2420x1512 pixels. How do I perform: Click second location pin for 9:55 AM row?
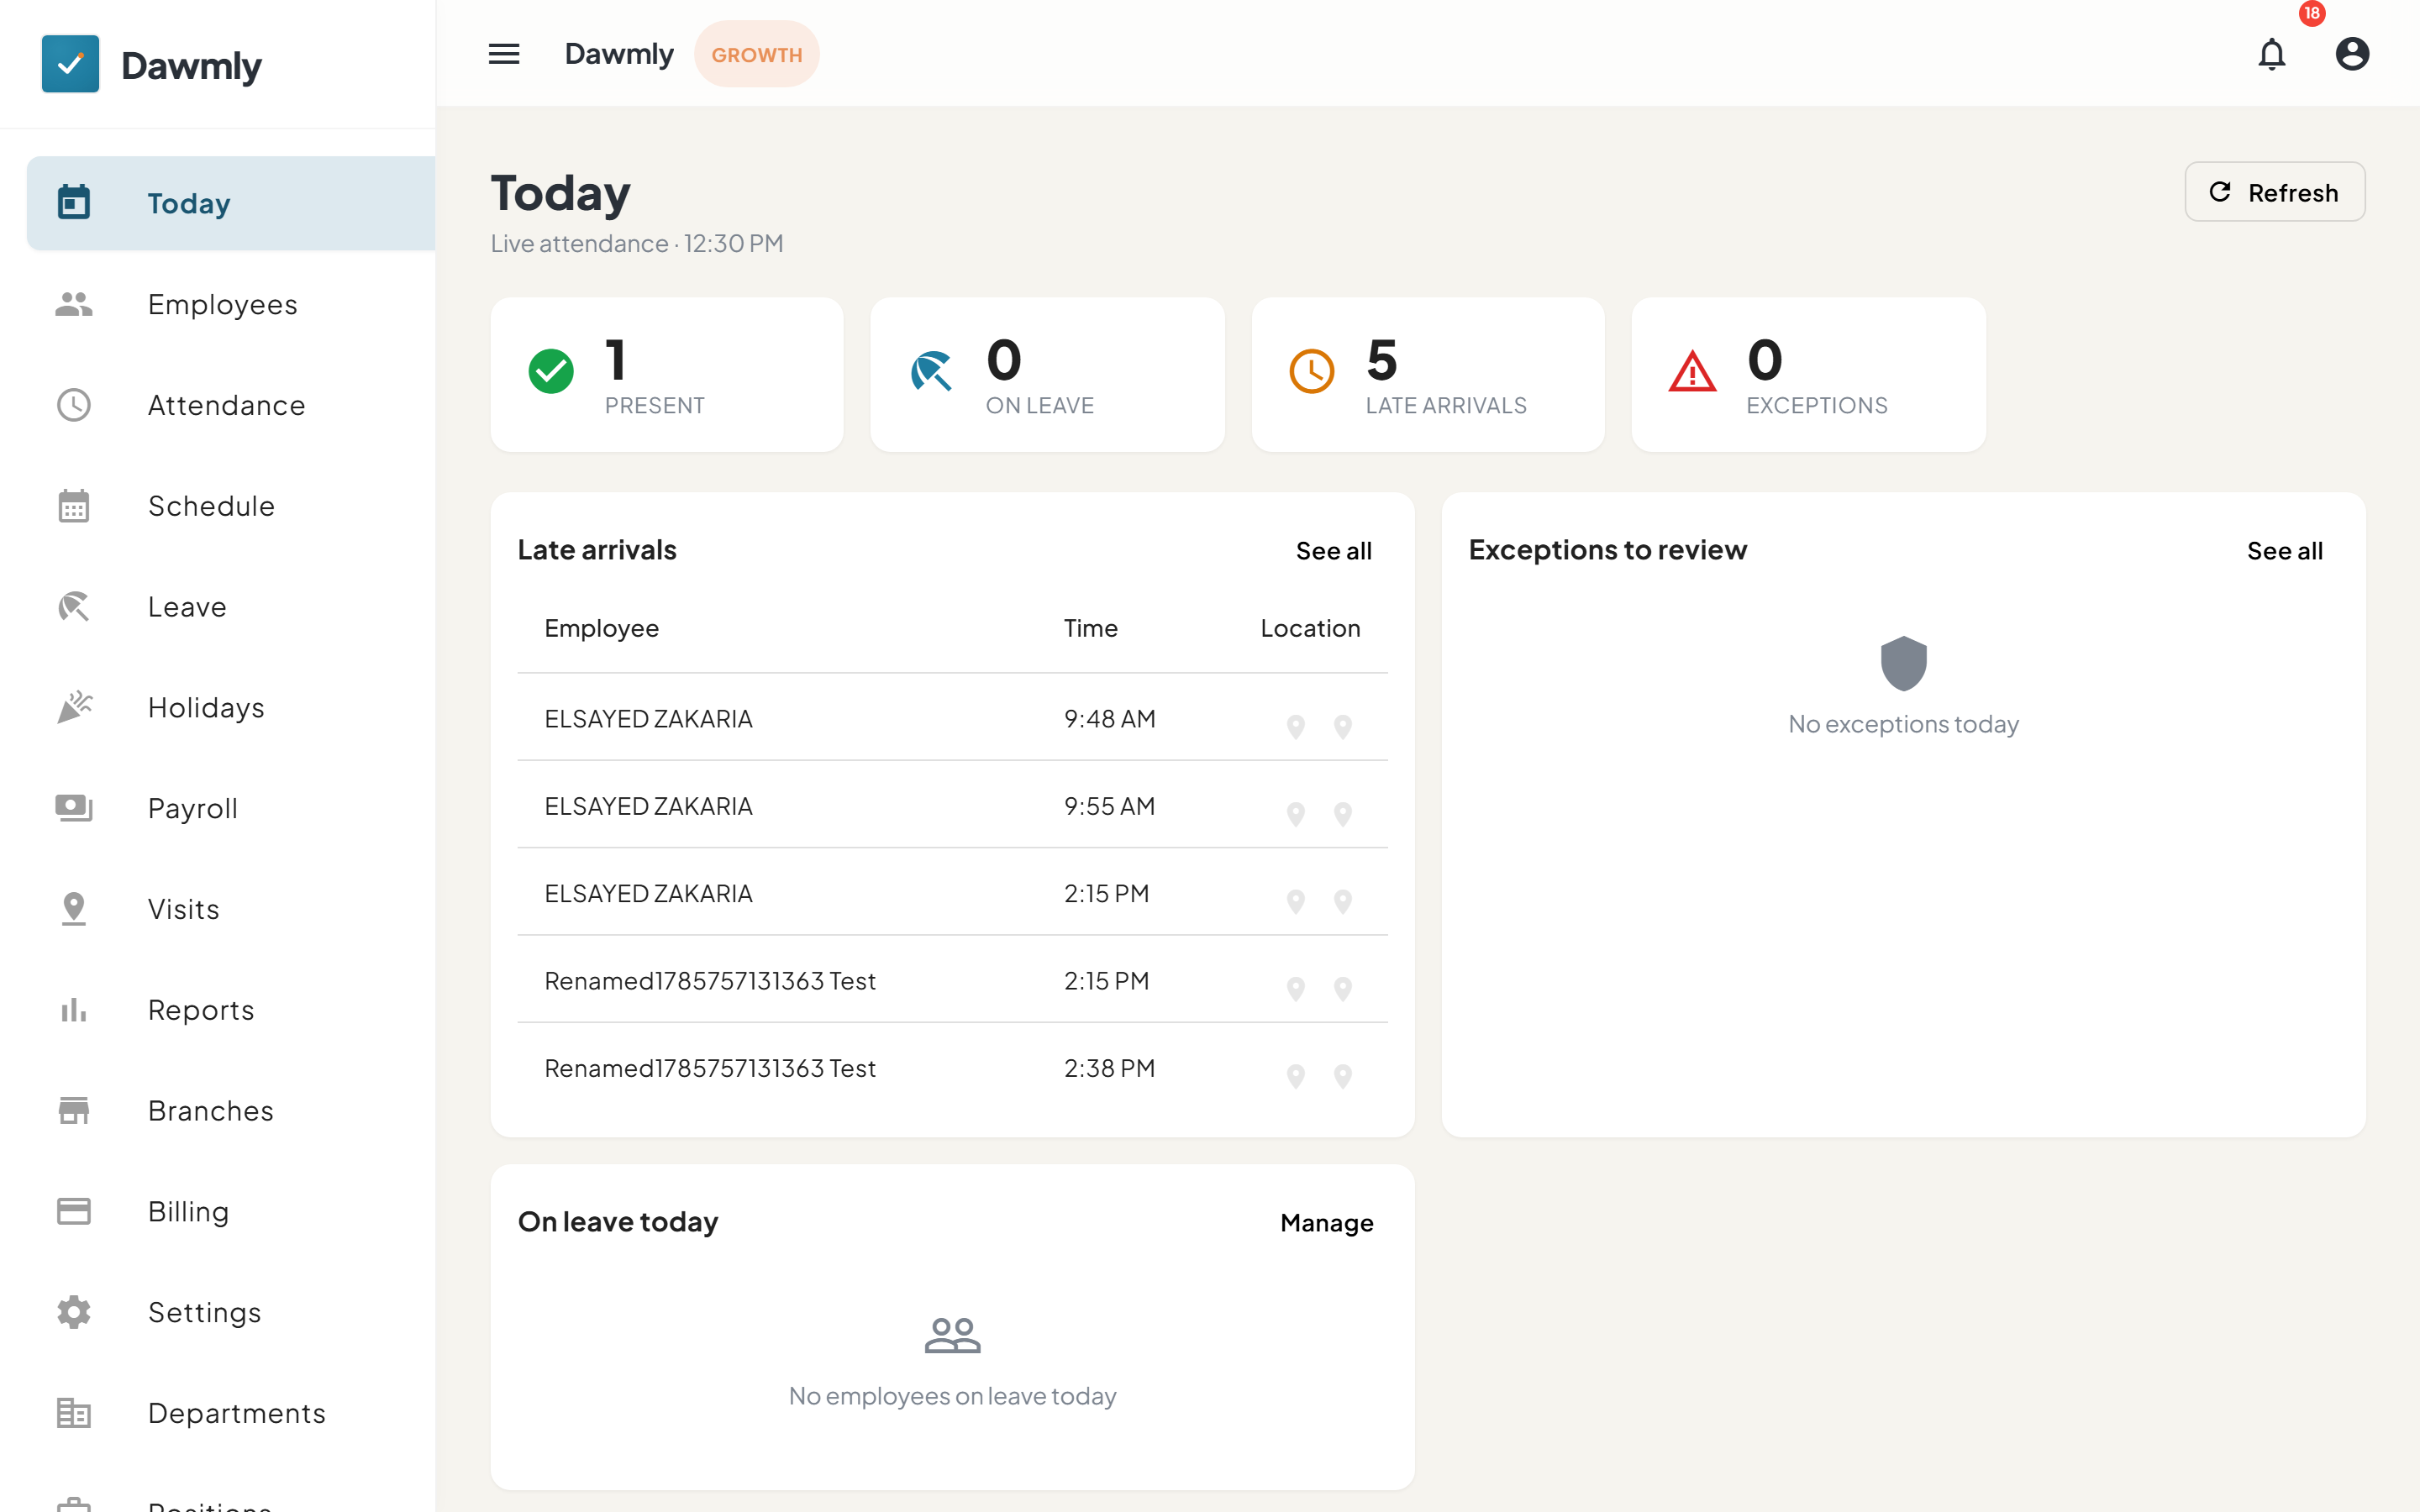tap(1343, 814)
